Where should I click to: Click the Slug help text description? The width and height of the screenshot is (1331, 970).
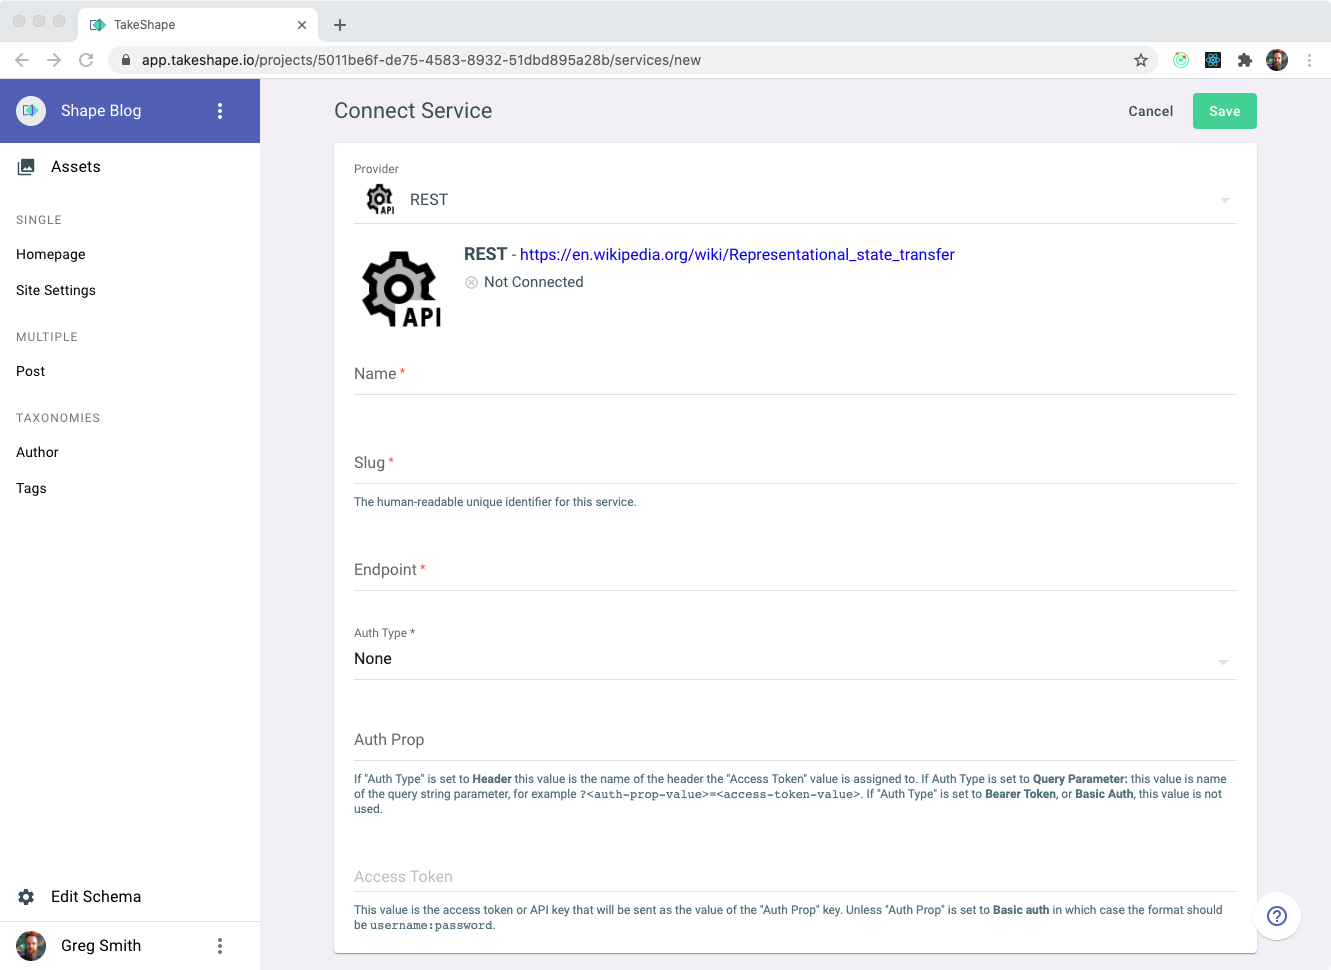tap(495, 502)
